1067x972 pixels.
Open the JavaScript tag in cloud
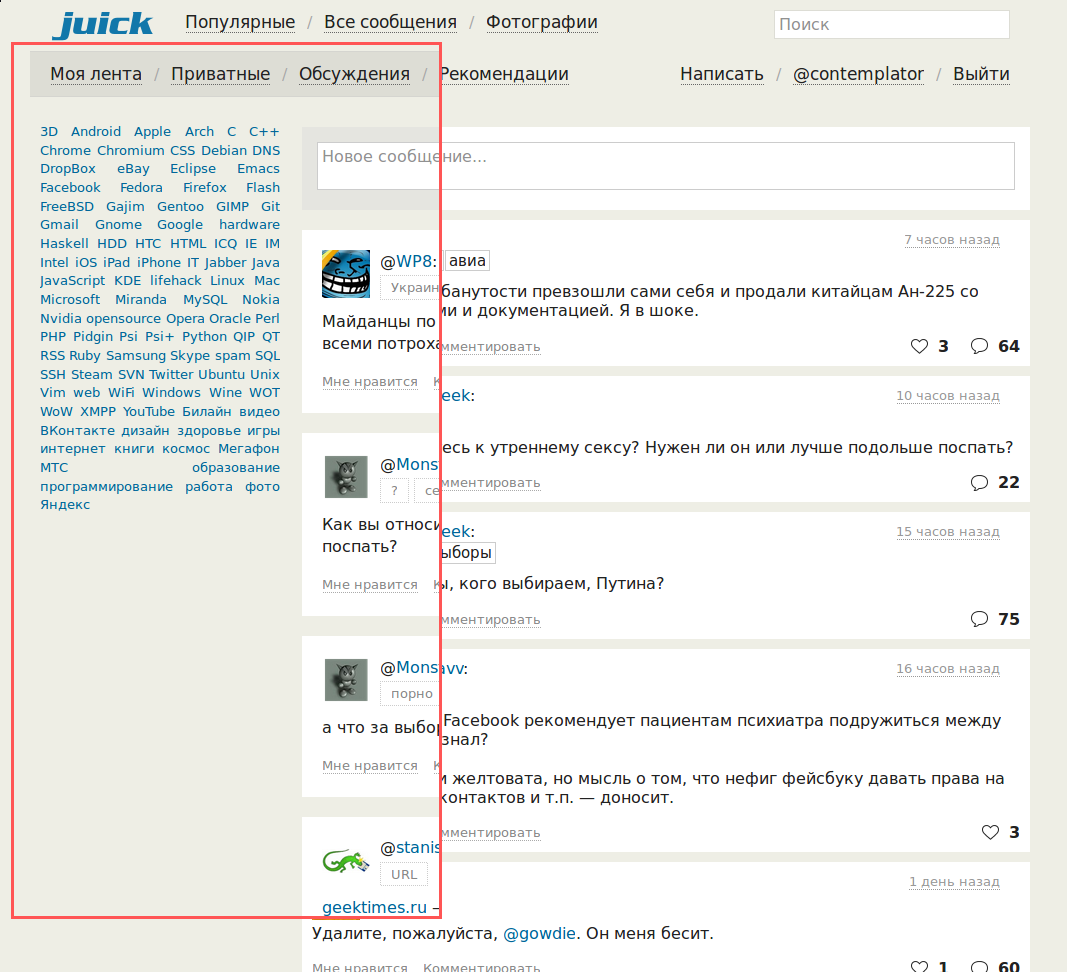tap(72, 280)
